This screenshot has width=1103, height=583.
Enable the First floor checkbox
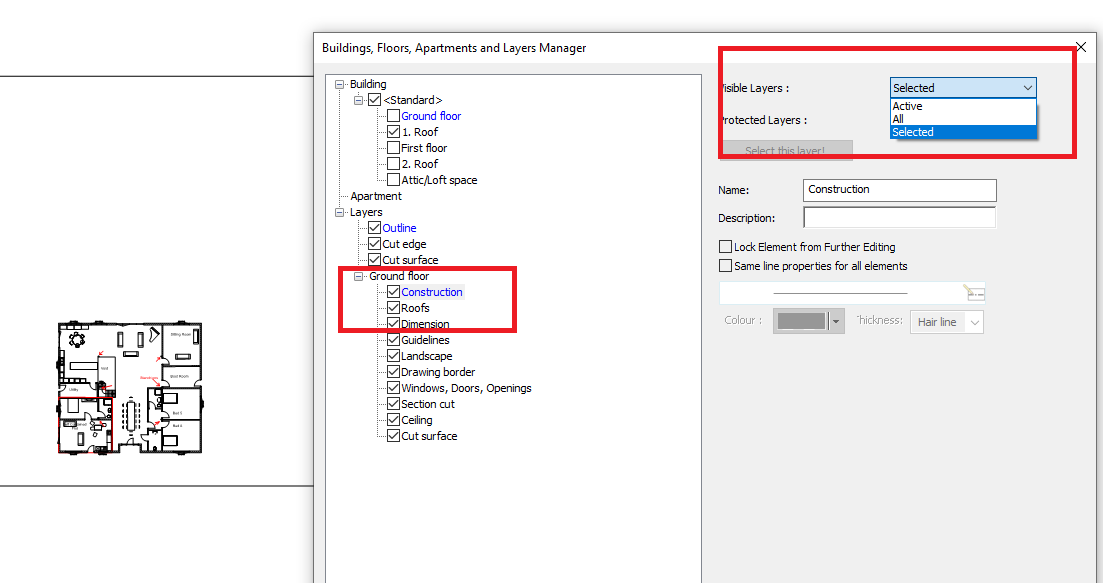pos(394,148)
